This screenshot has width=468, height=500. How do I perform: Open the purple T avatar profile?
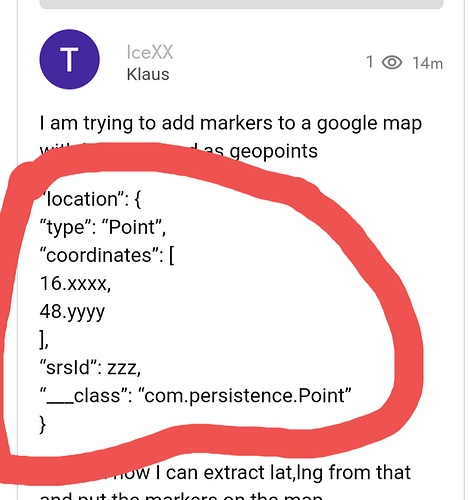(x=69, y=59)
